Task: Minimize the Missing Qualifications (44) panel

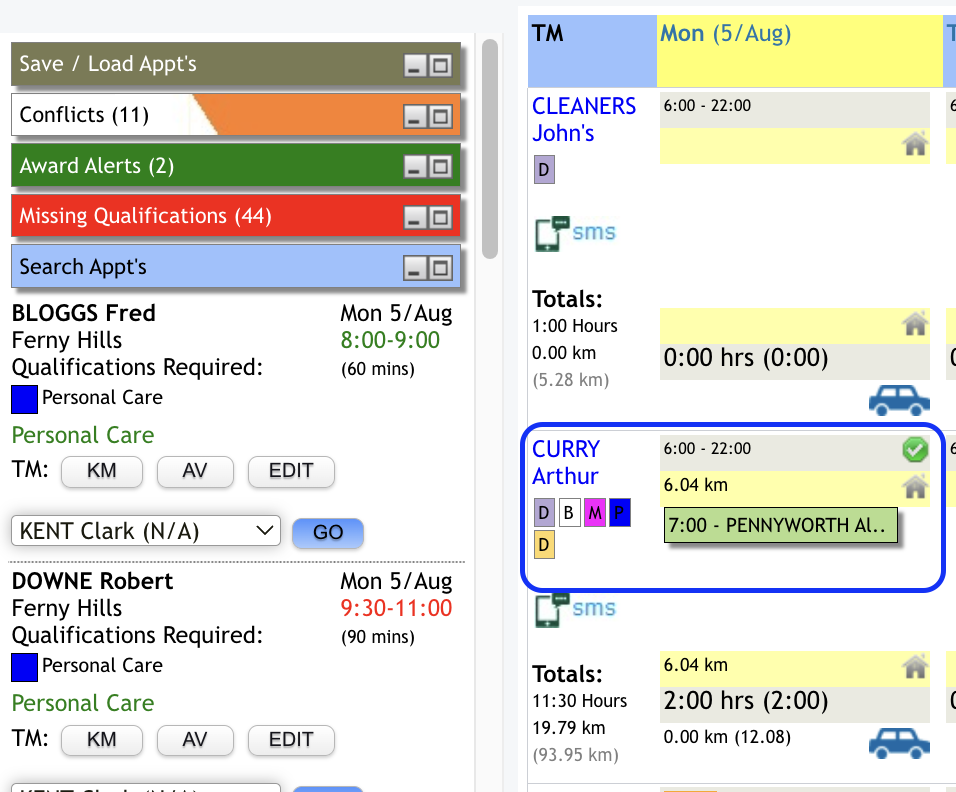Action: click(415, 217)
